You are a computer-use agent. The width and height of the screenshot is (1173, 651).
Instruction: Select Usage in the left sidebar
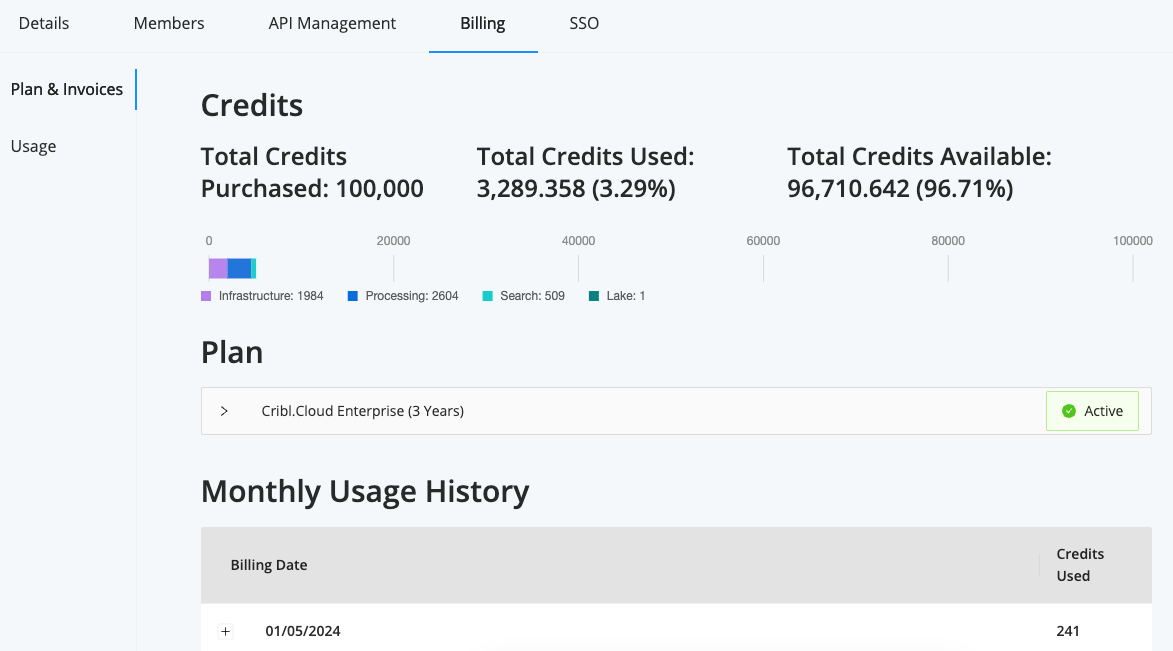33,146
